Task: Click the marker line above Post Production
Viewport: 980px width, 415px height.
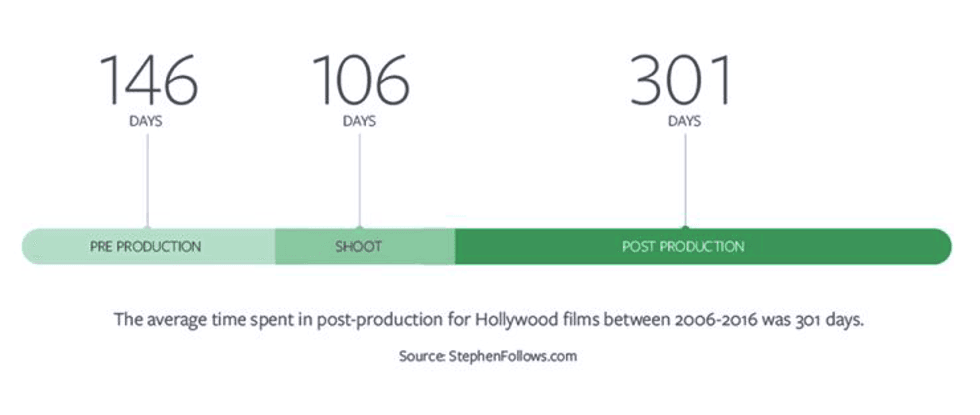Action: [x=685, y=180]
